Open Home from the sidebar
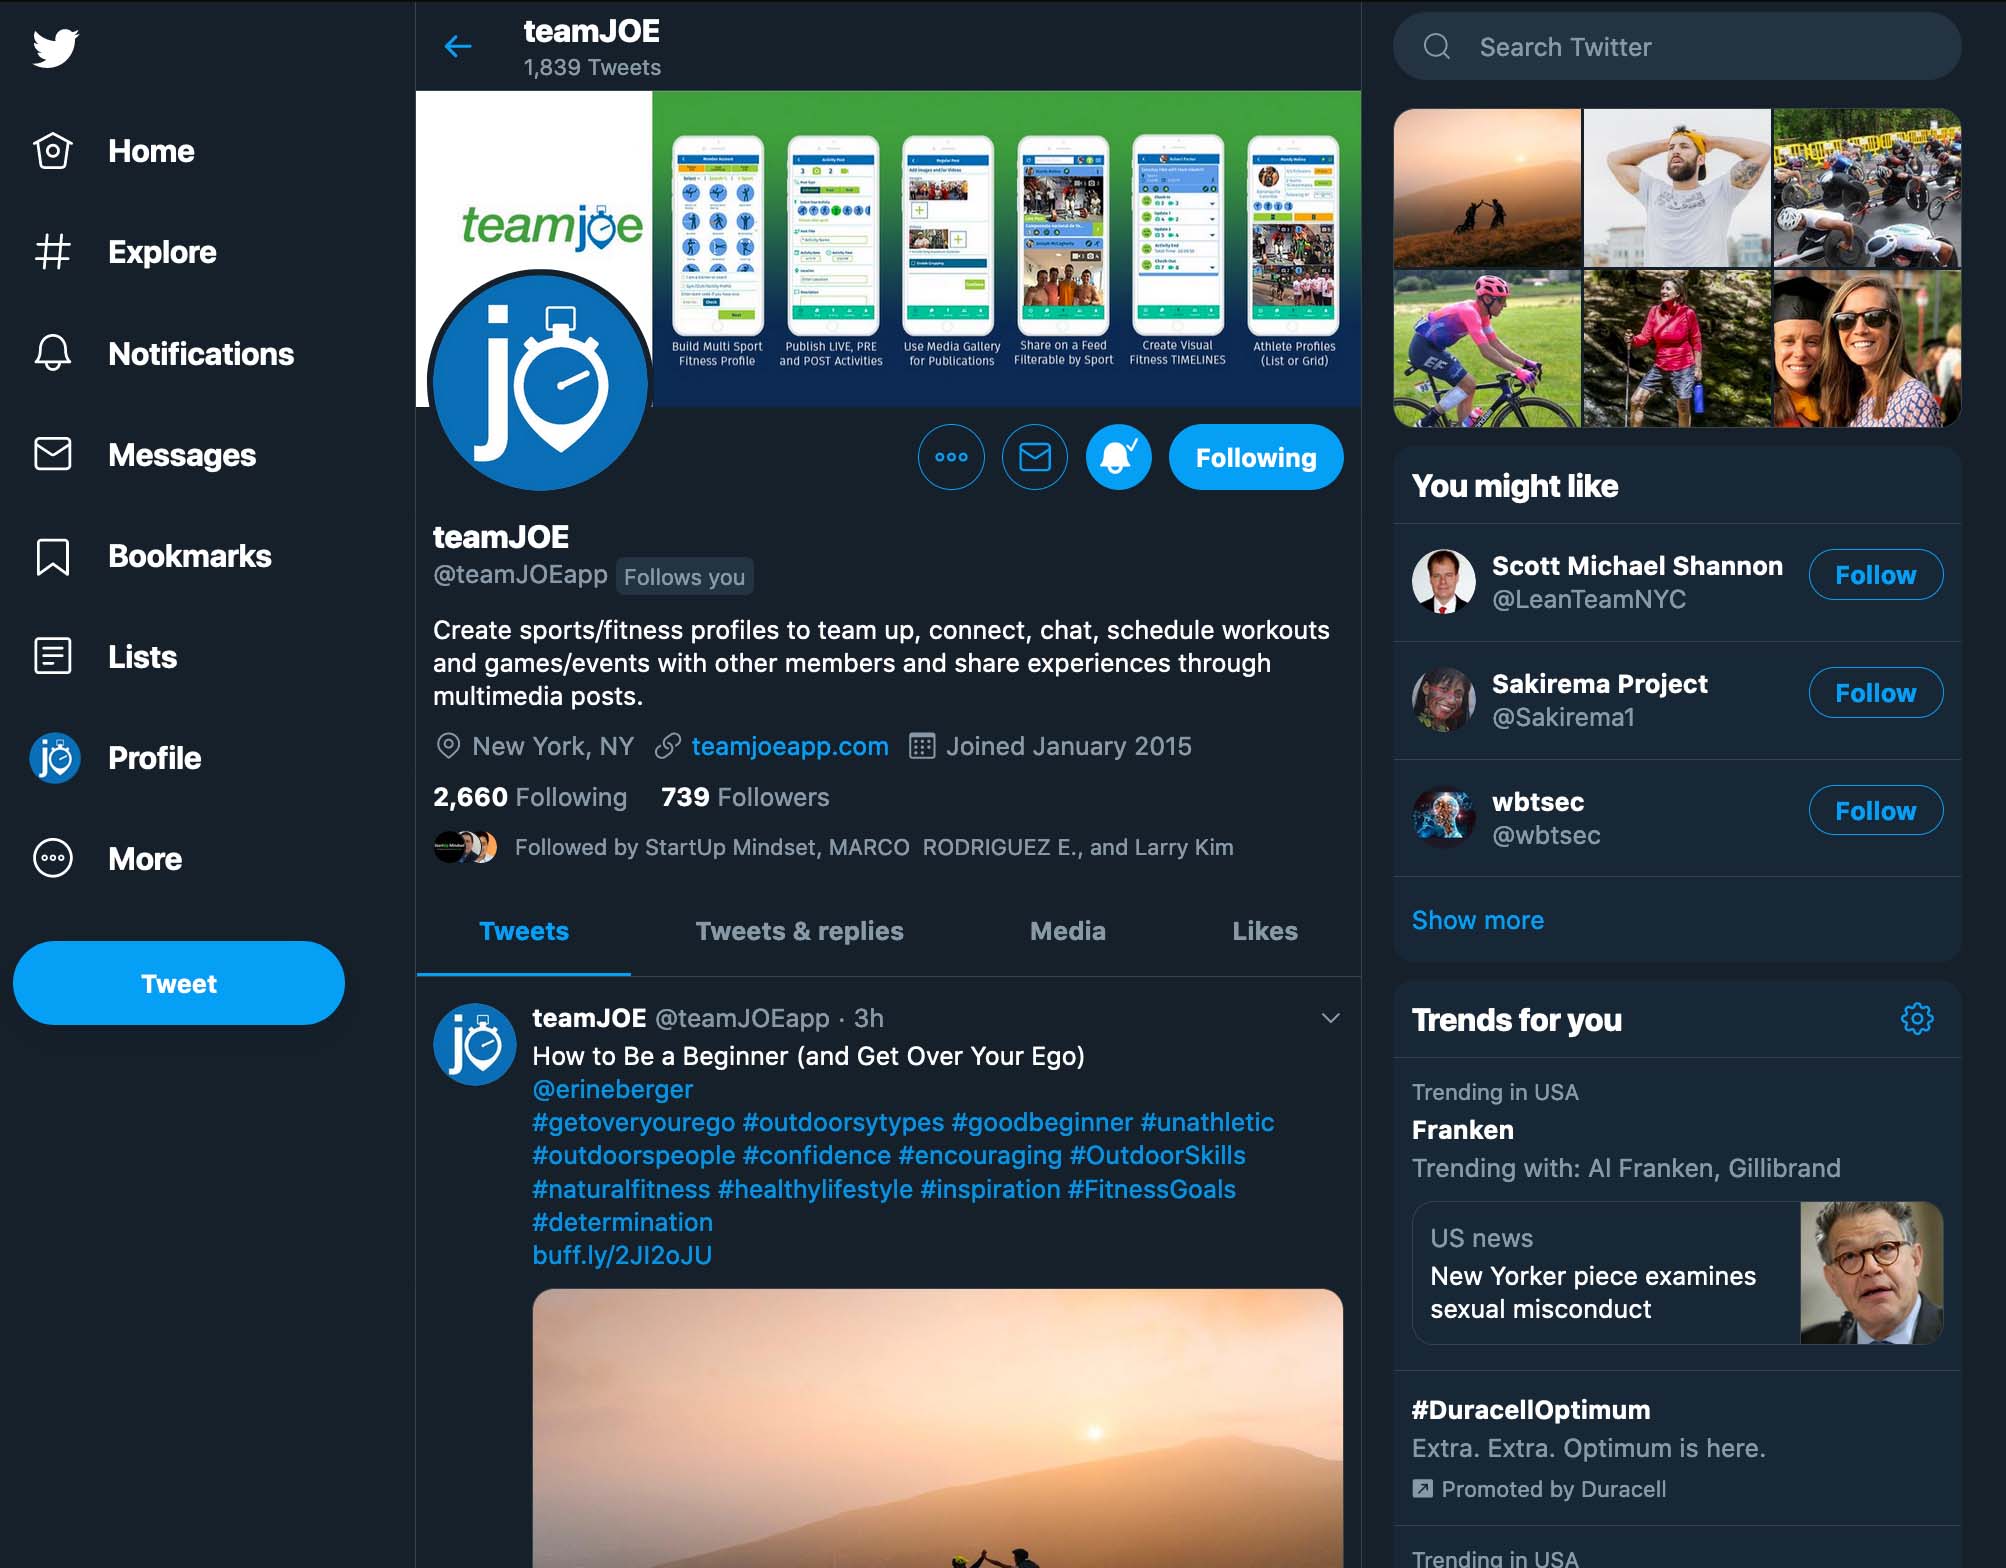Image resolution: width=2006 pixels, height=1568 pixels. click(114, 151)
